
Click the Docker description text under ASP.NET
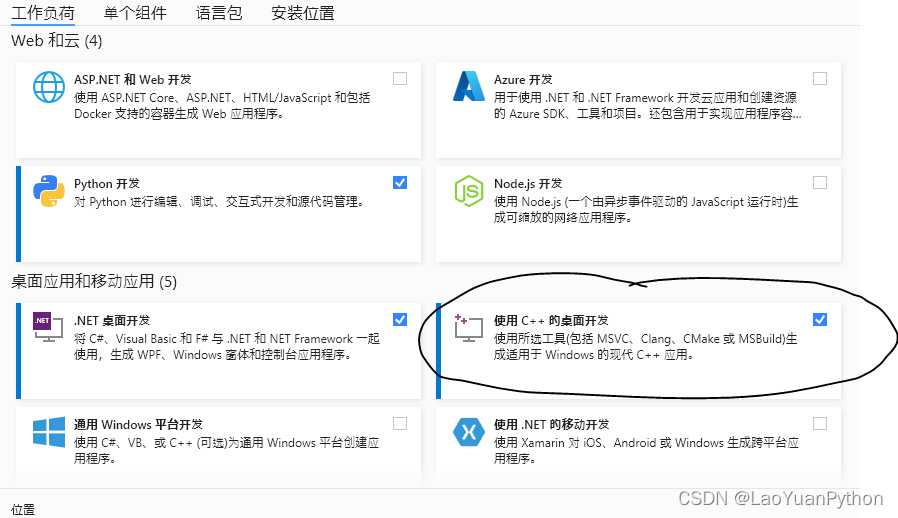pyautogui.click(x=222, y=105)
